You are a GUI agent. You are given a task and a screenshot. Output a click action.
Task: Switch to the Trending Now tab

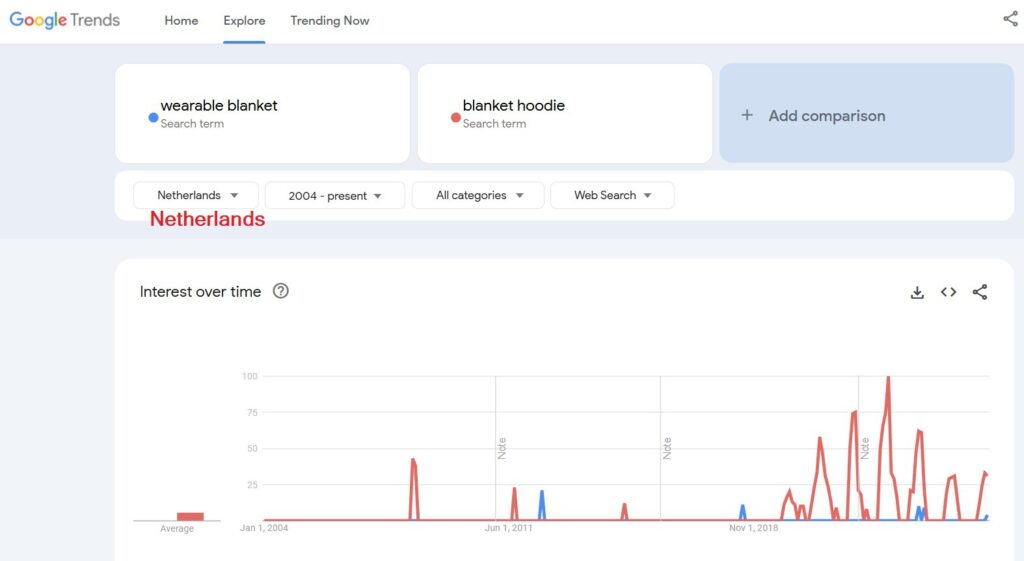tap(329, 21)
